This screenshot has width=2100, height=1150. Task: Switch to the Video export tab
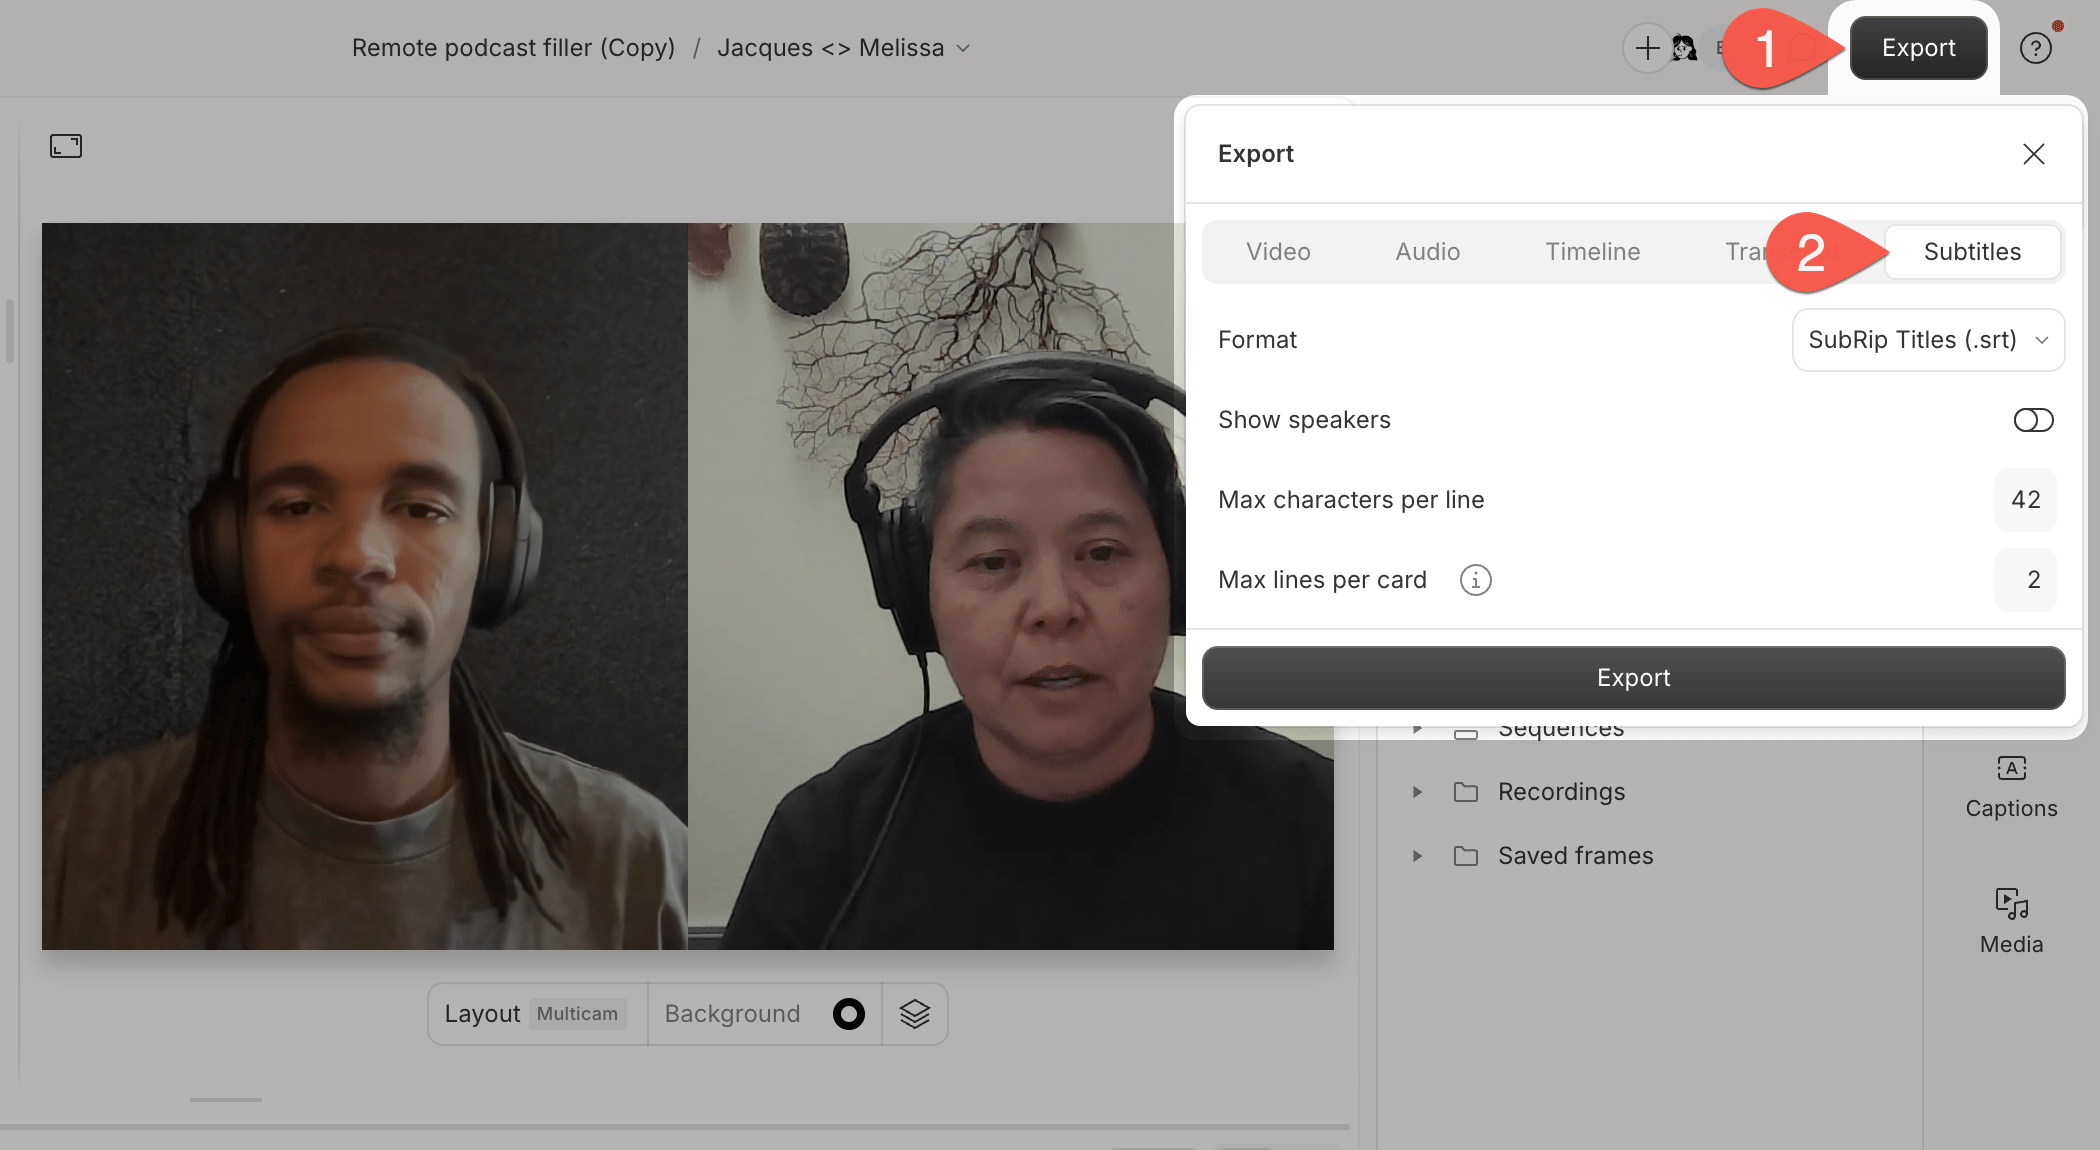(1278, 252)
